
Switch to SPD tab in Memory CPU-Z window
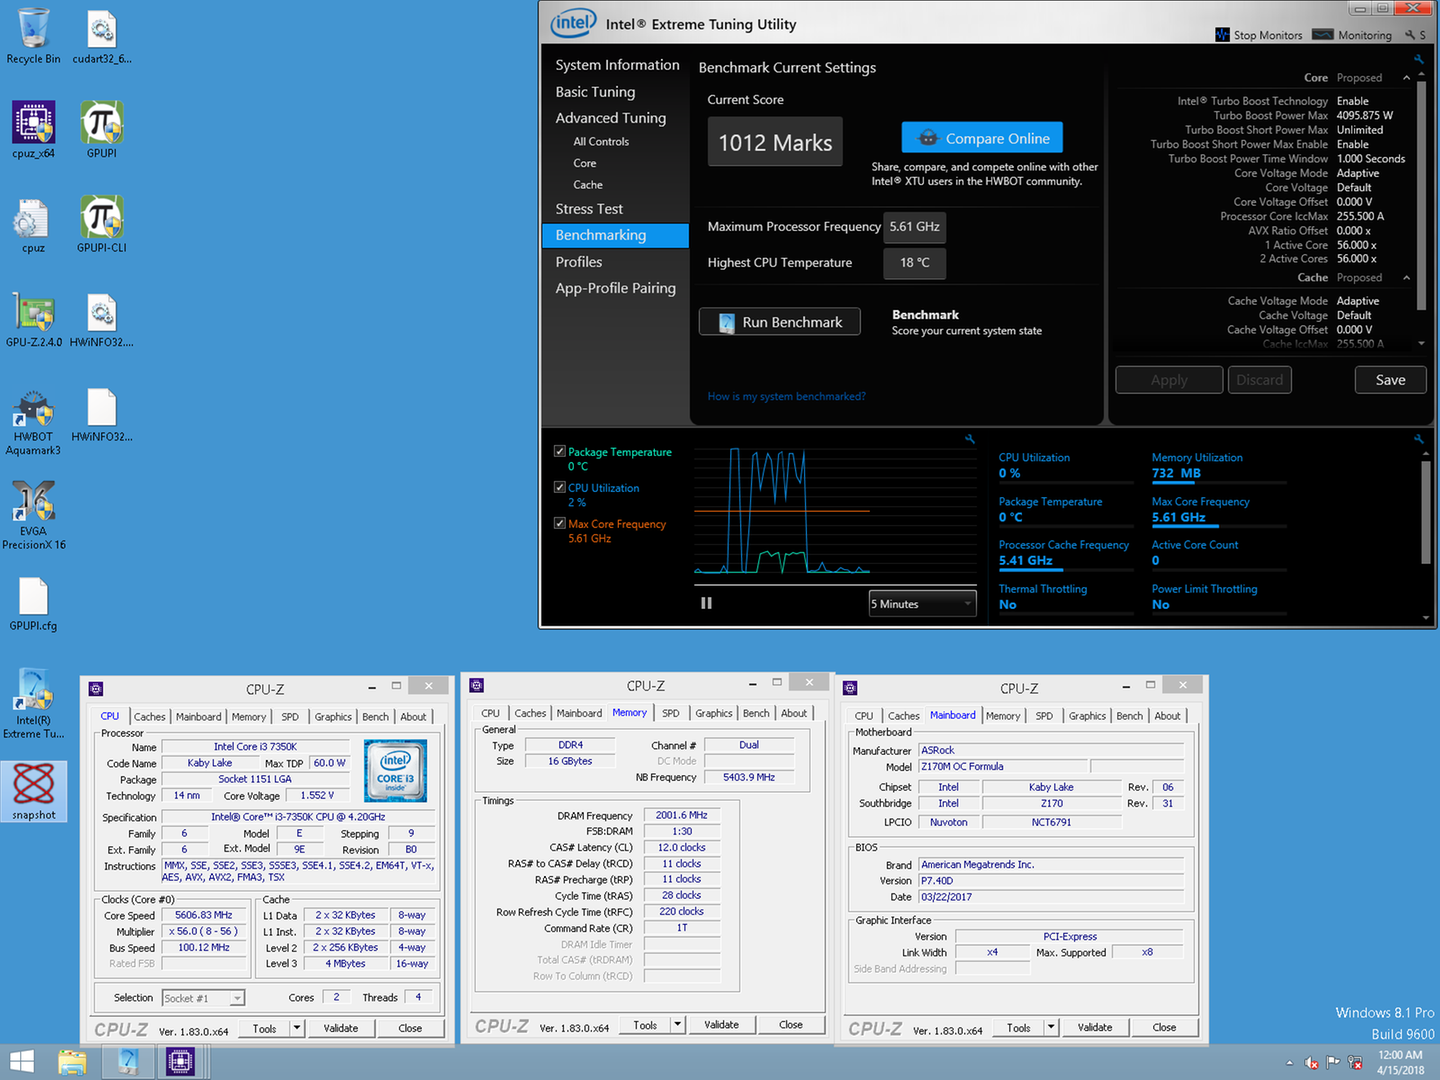click(x=670, y=713)
